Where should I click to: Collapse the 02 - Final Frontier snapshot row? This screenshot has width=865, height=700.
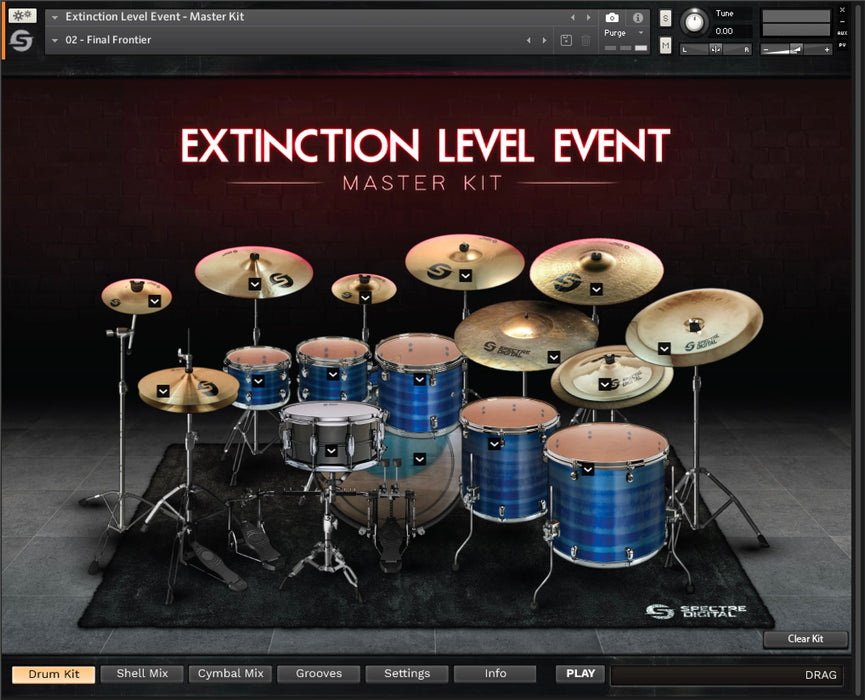click(54, 40)
